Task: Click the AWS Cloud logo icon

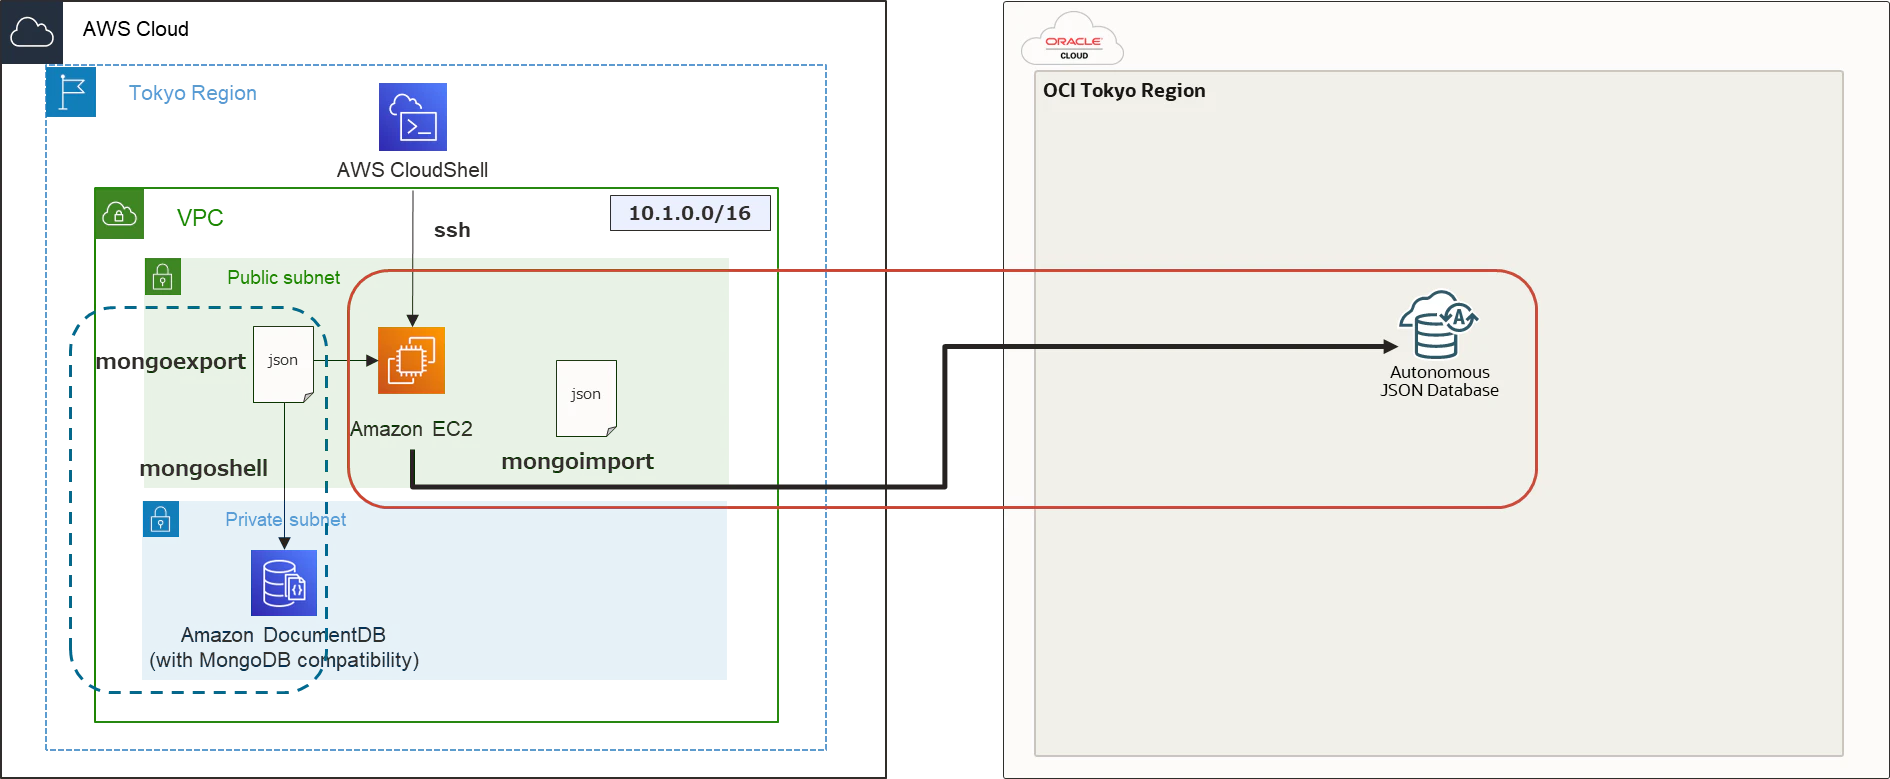Action: (x=32, y=32)
